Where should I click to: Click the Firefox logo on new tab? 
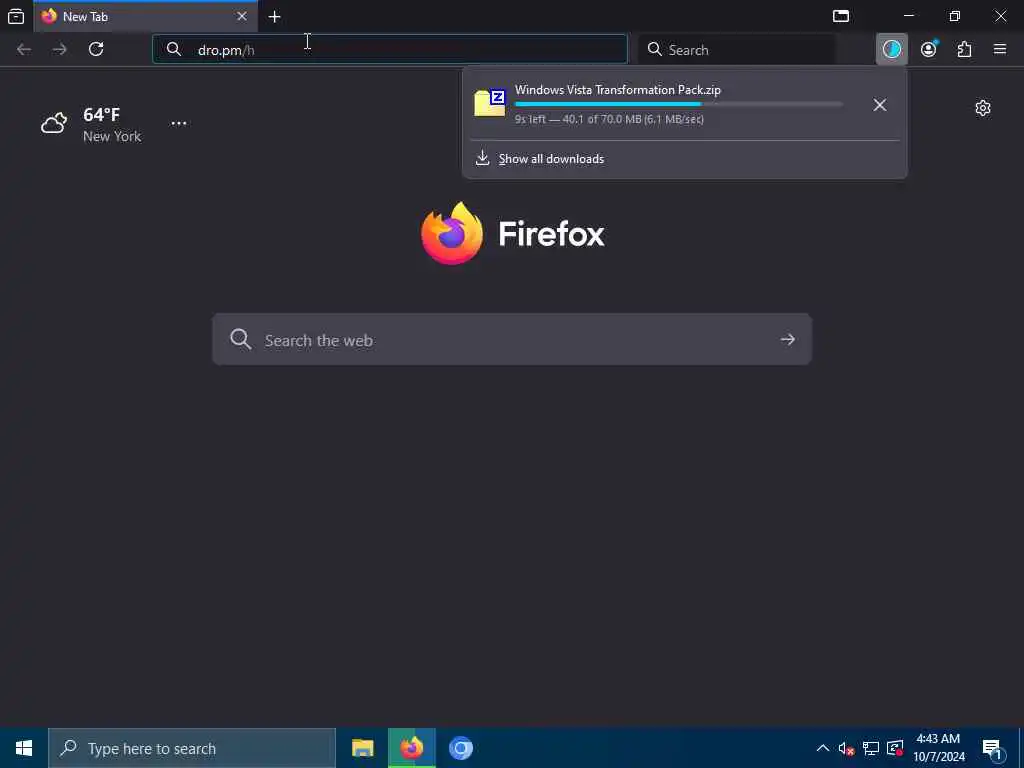click(x=513, y=233)
